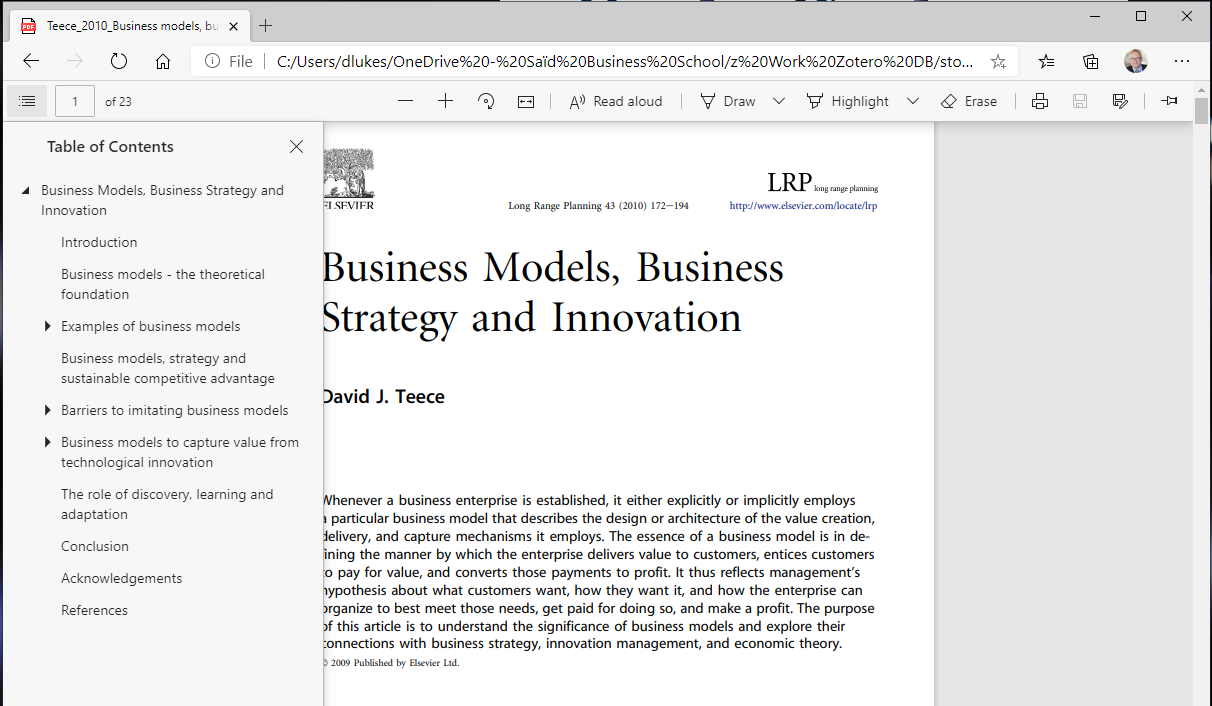This screenshot has width=1212, height=706.
Task: Click the Fit to width icon
Action: point(526,101)
